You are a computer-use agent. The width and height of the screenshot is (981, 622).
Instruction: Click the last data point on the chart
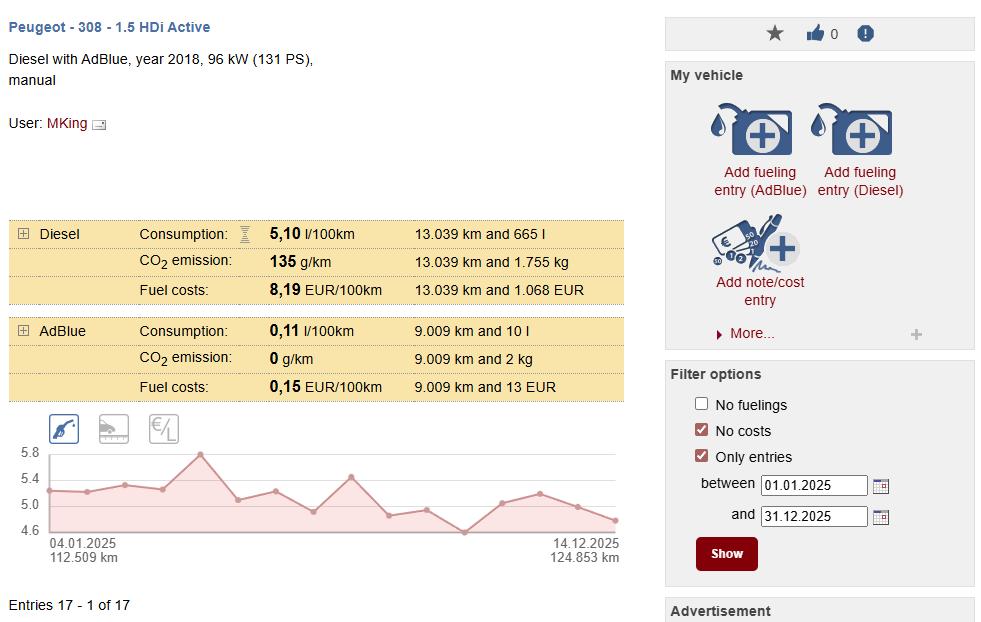pyautogui.click(x=615, y=521)
